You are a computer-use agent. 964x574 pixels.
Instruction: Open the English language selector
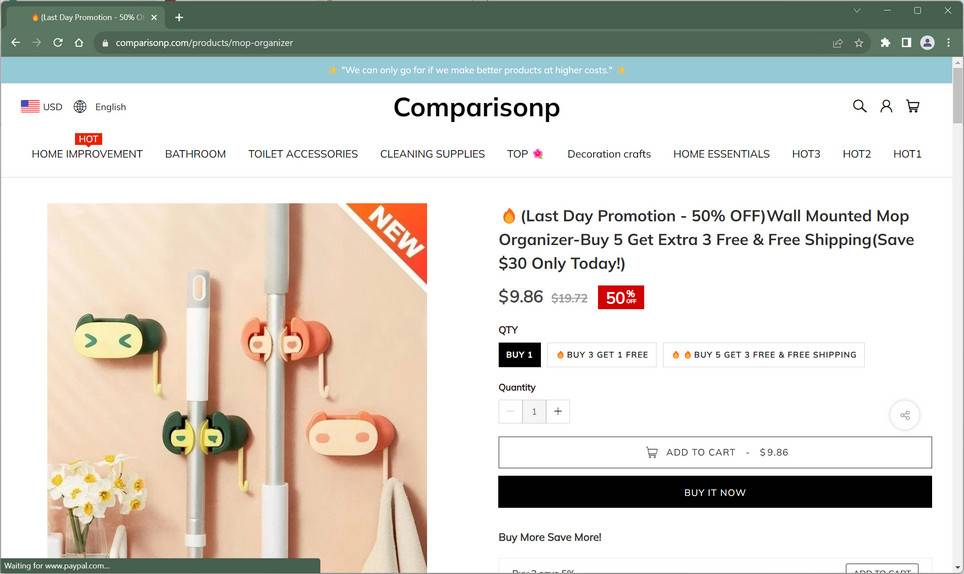(x=100, y=107)
